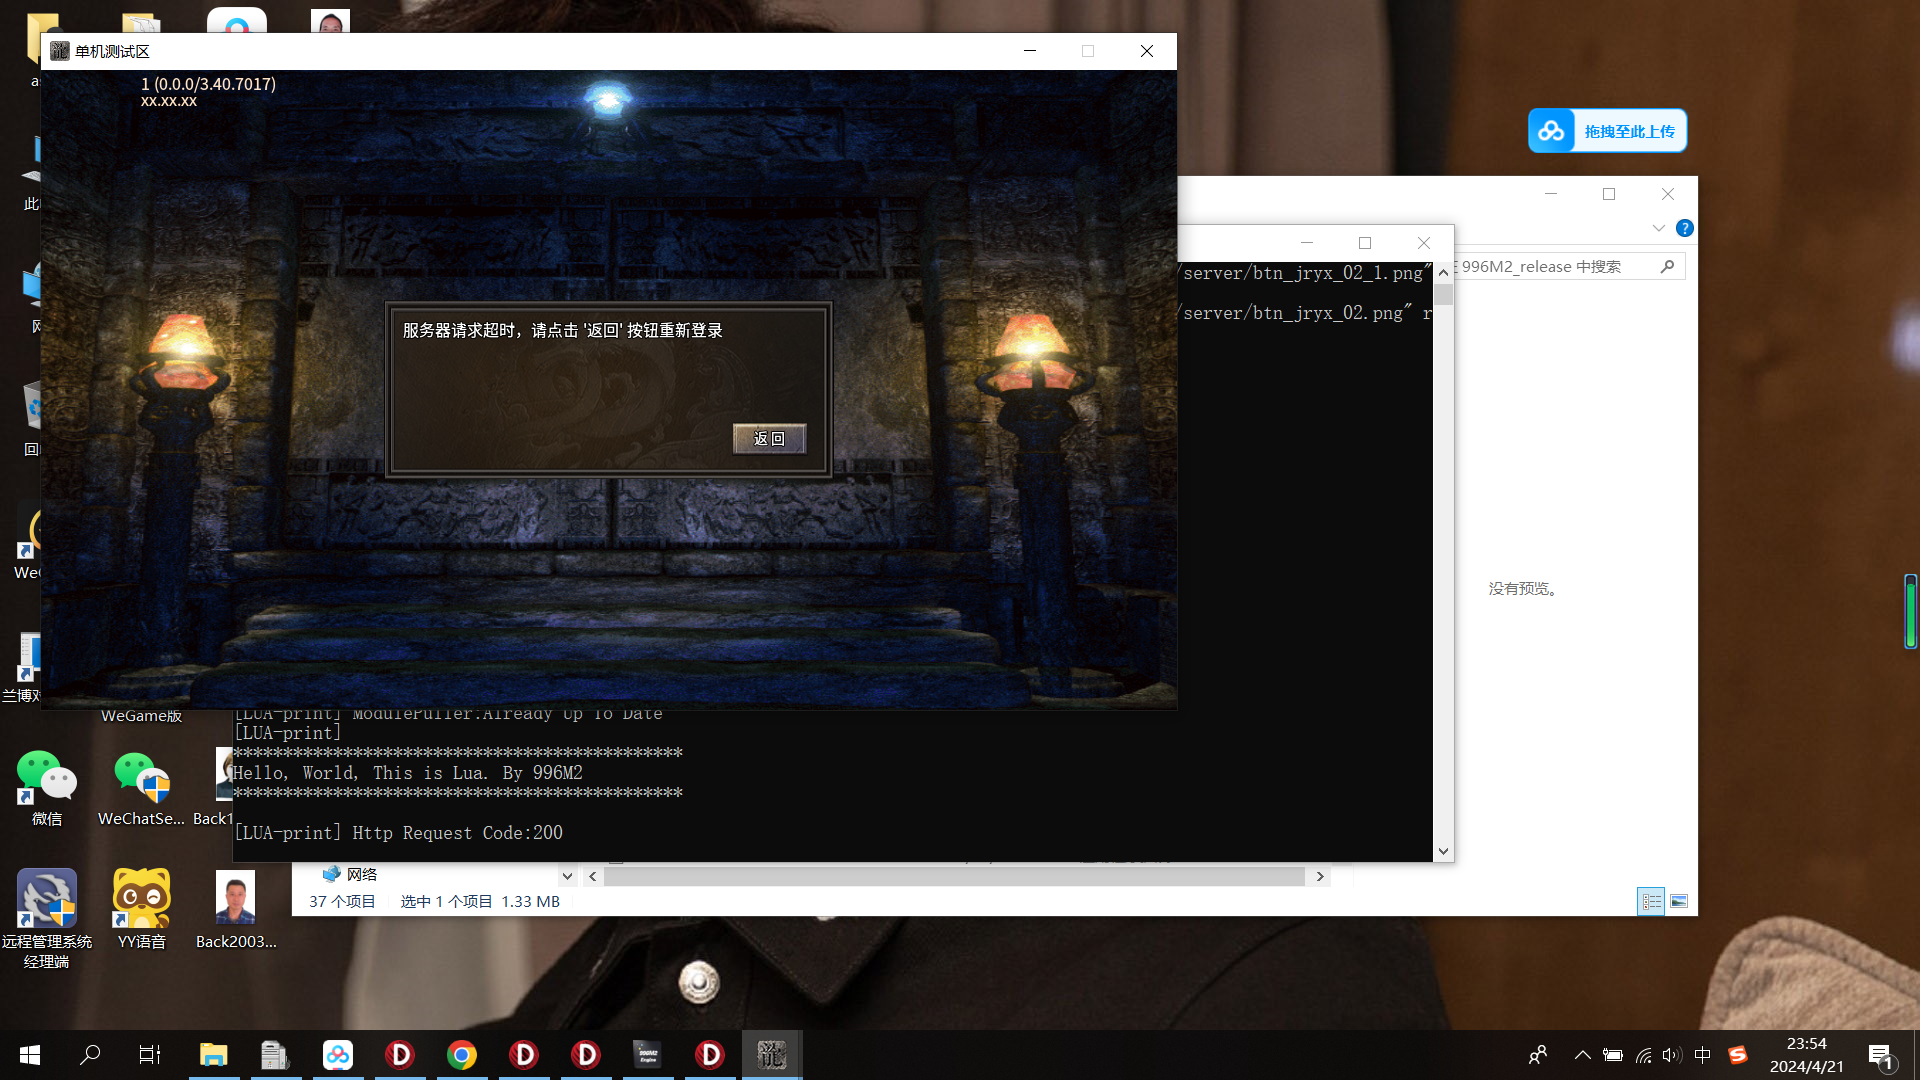Select the 远程管理系统经理端 desktop icon

click(x=47, y=919)
